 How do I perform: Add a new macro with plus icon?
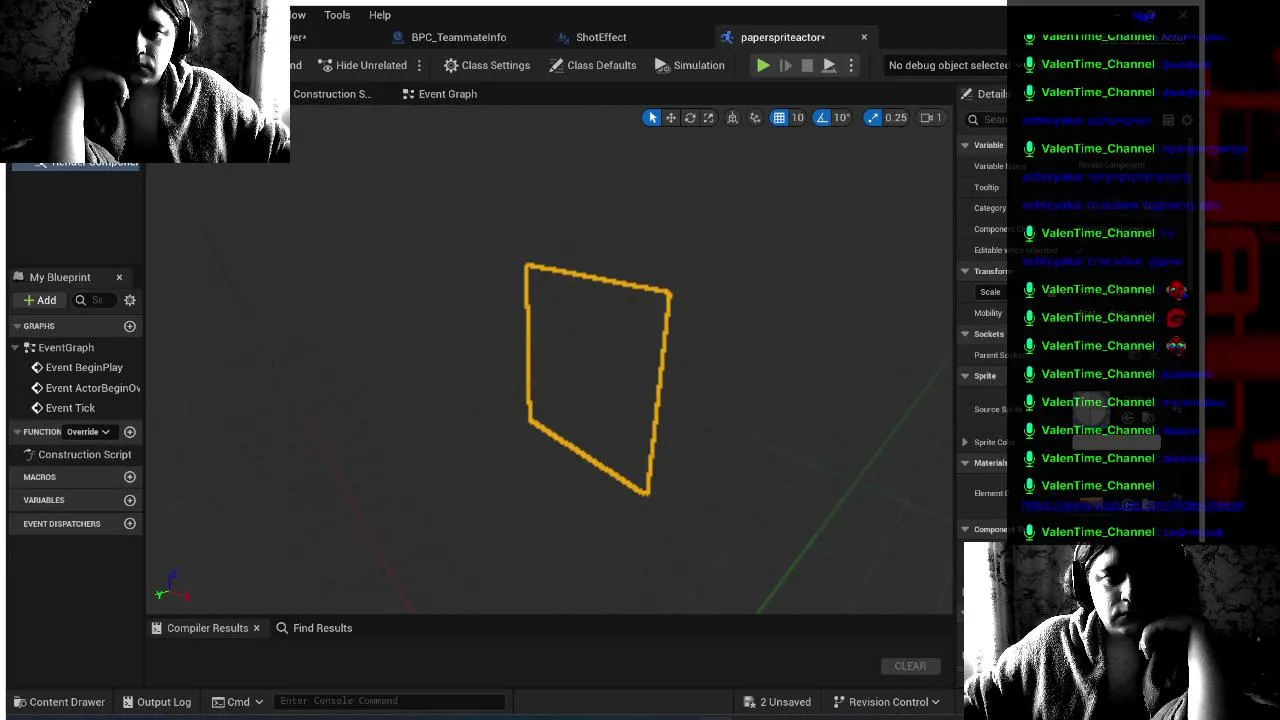click(130, 477)
